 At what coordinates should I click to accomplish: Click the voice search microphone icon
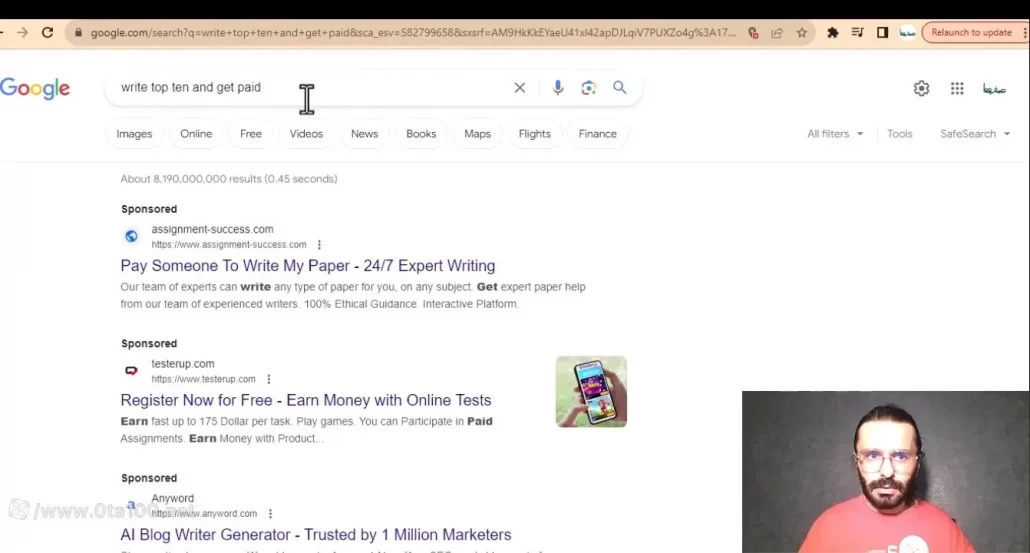coord(558,88)
